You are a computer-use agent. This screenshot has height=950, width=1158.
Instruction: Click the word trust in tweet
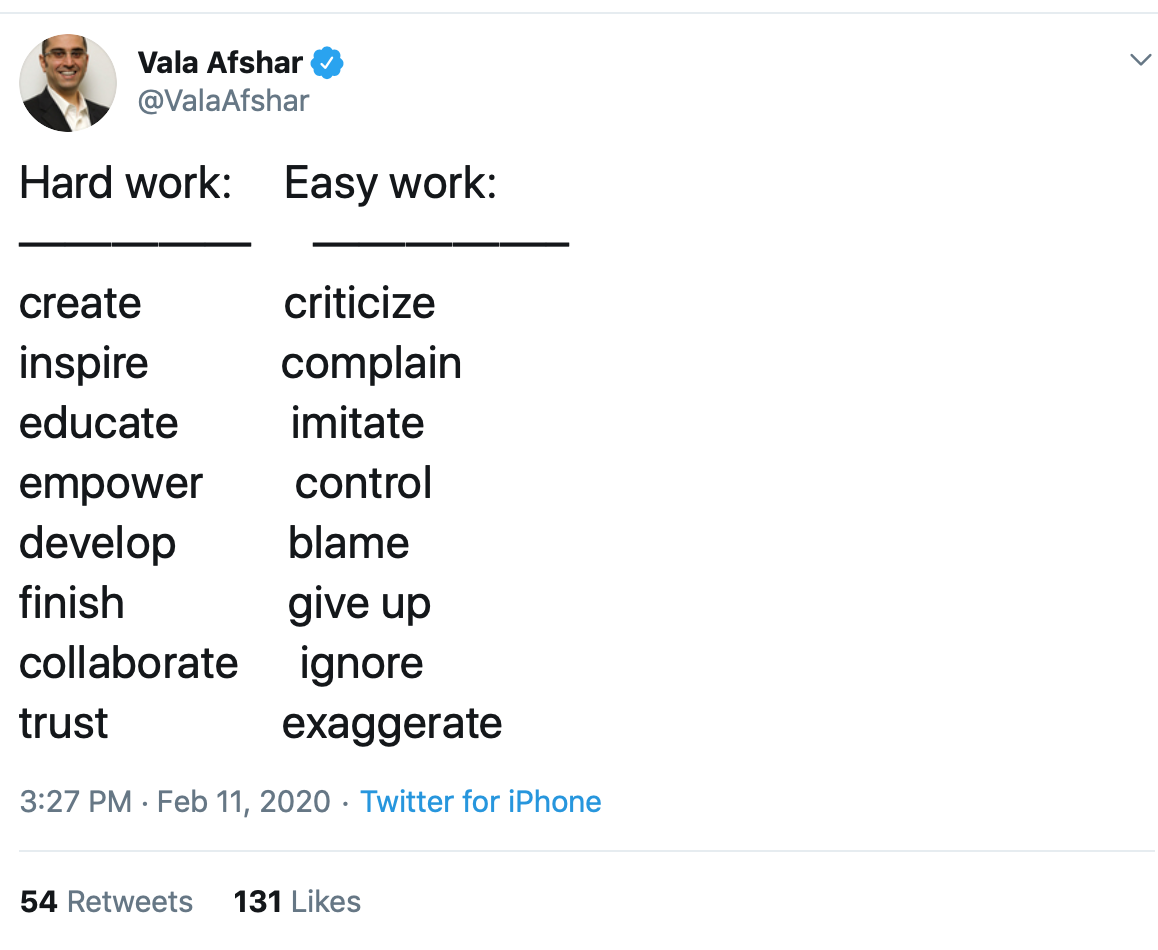(64, 723)
